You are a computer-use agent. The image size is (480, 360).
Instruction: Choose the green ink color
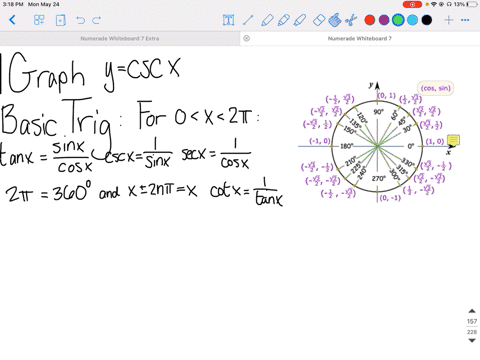(x=398, y=20)
